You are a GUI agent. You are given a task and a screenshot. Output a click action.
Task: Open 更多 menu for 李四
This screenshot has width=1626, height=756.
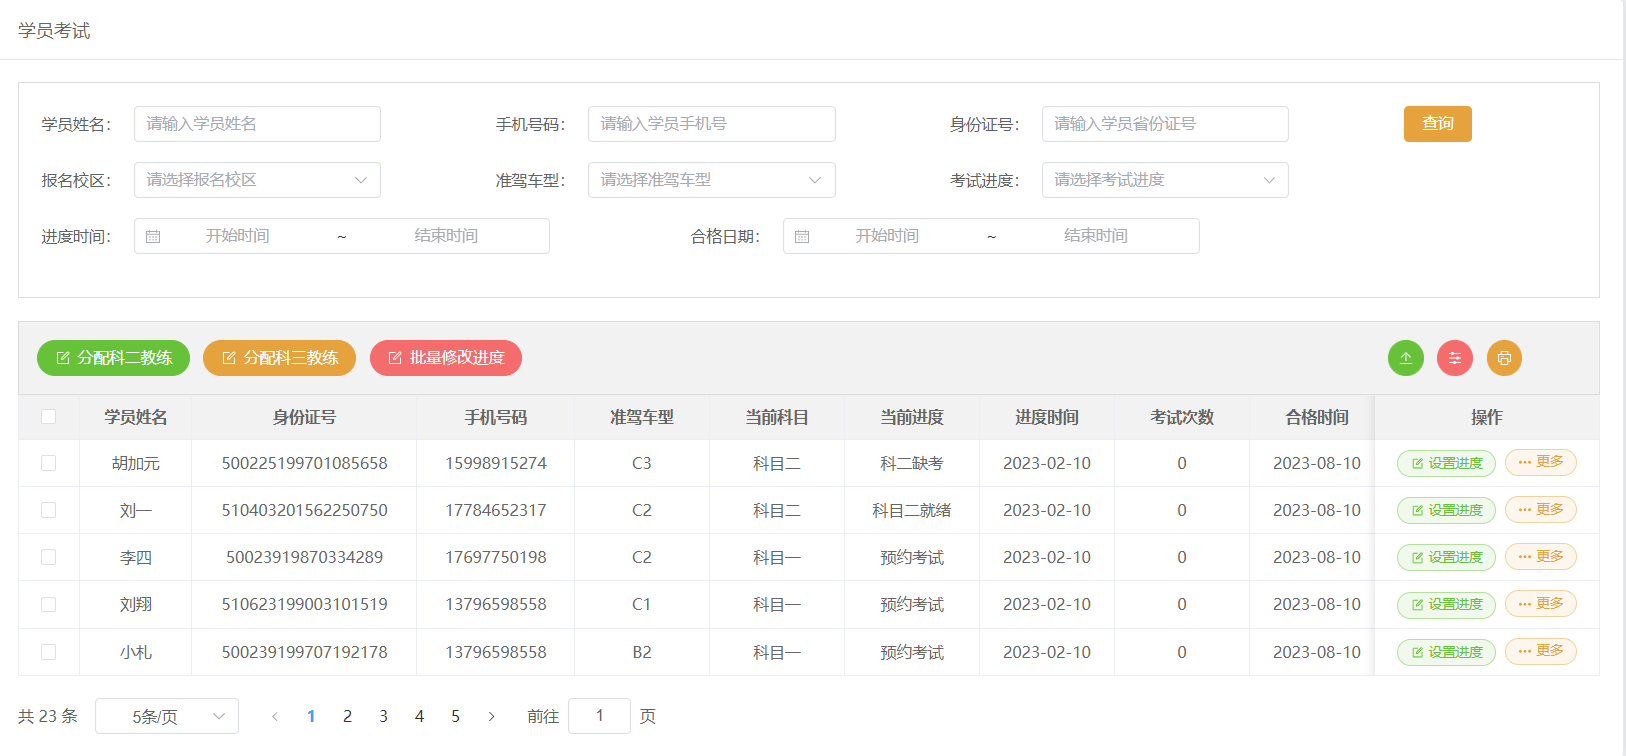[1540, 556]
